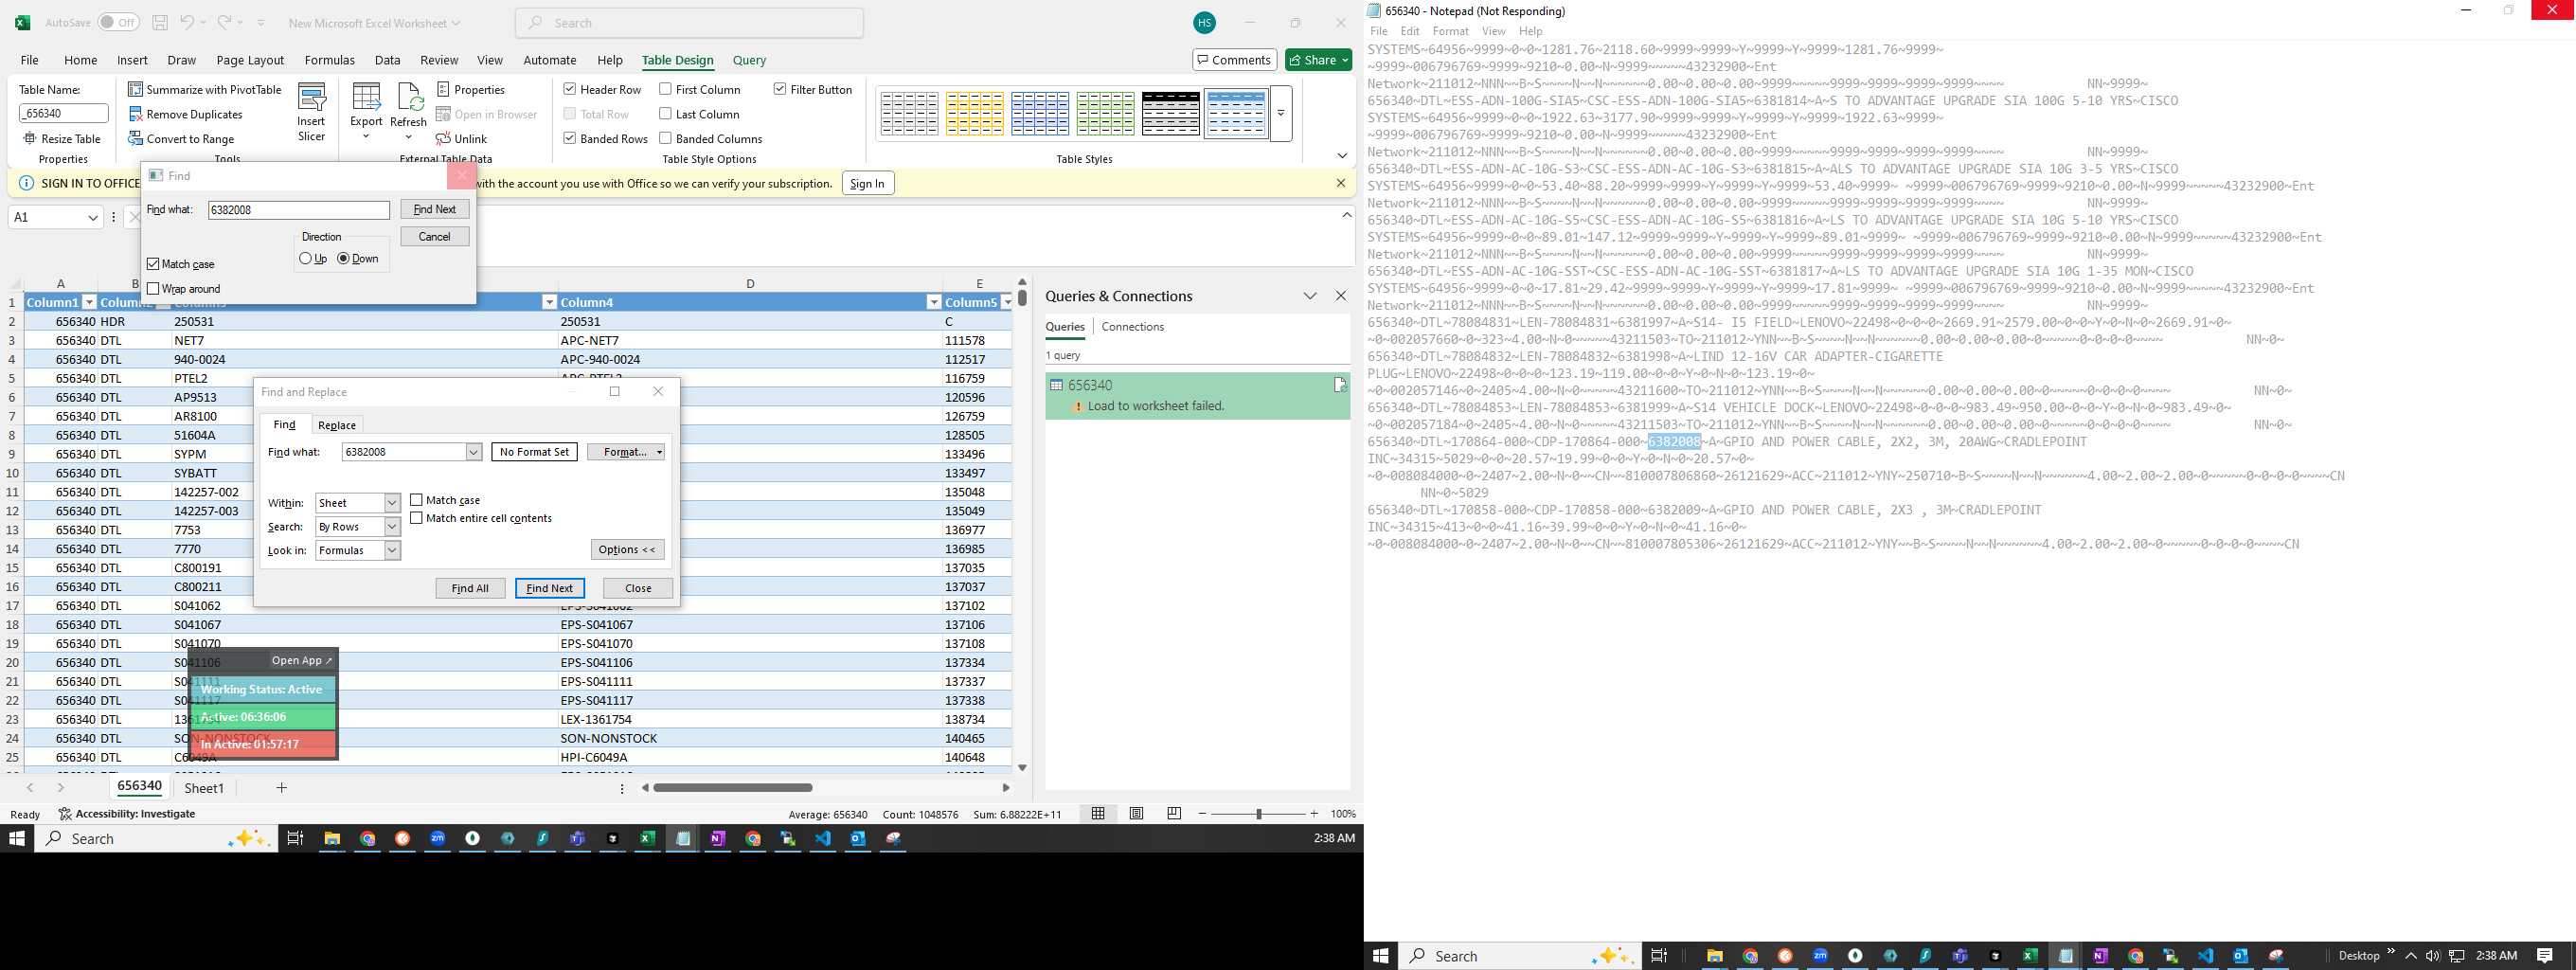Click the Share button

pyautogui.click(x=1318, y=60)
